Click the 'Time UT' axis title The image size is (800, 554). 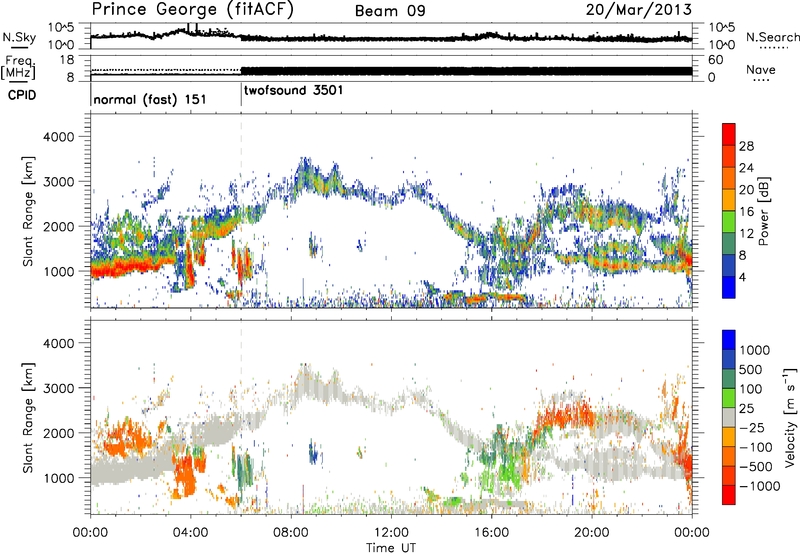391,548
